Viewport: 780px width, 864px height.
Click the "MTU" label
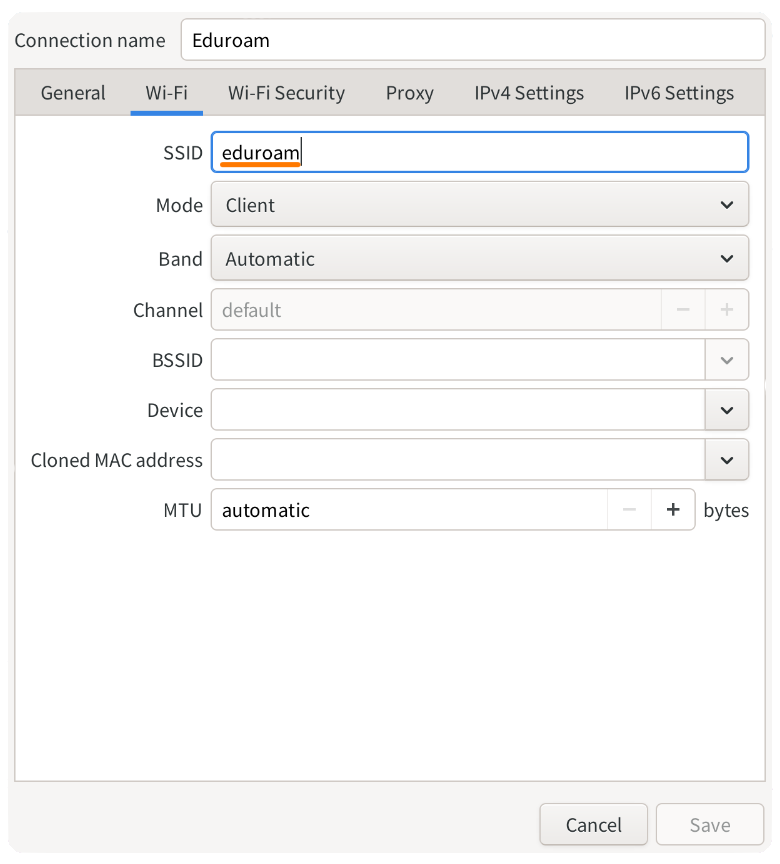click(183, 510)
